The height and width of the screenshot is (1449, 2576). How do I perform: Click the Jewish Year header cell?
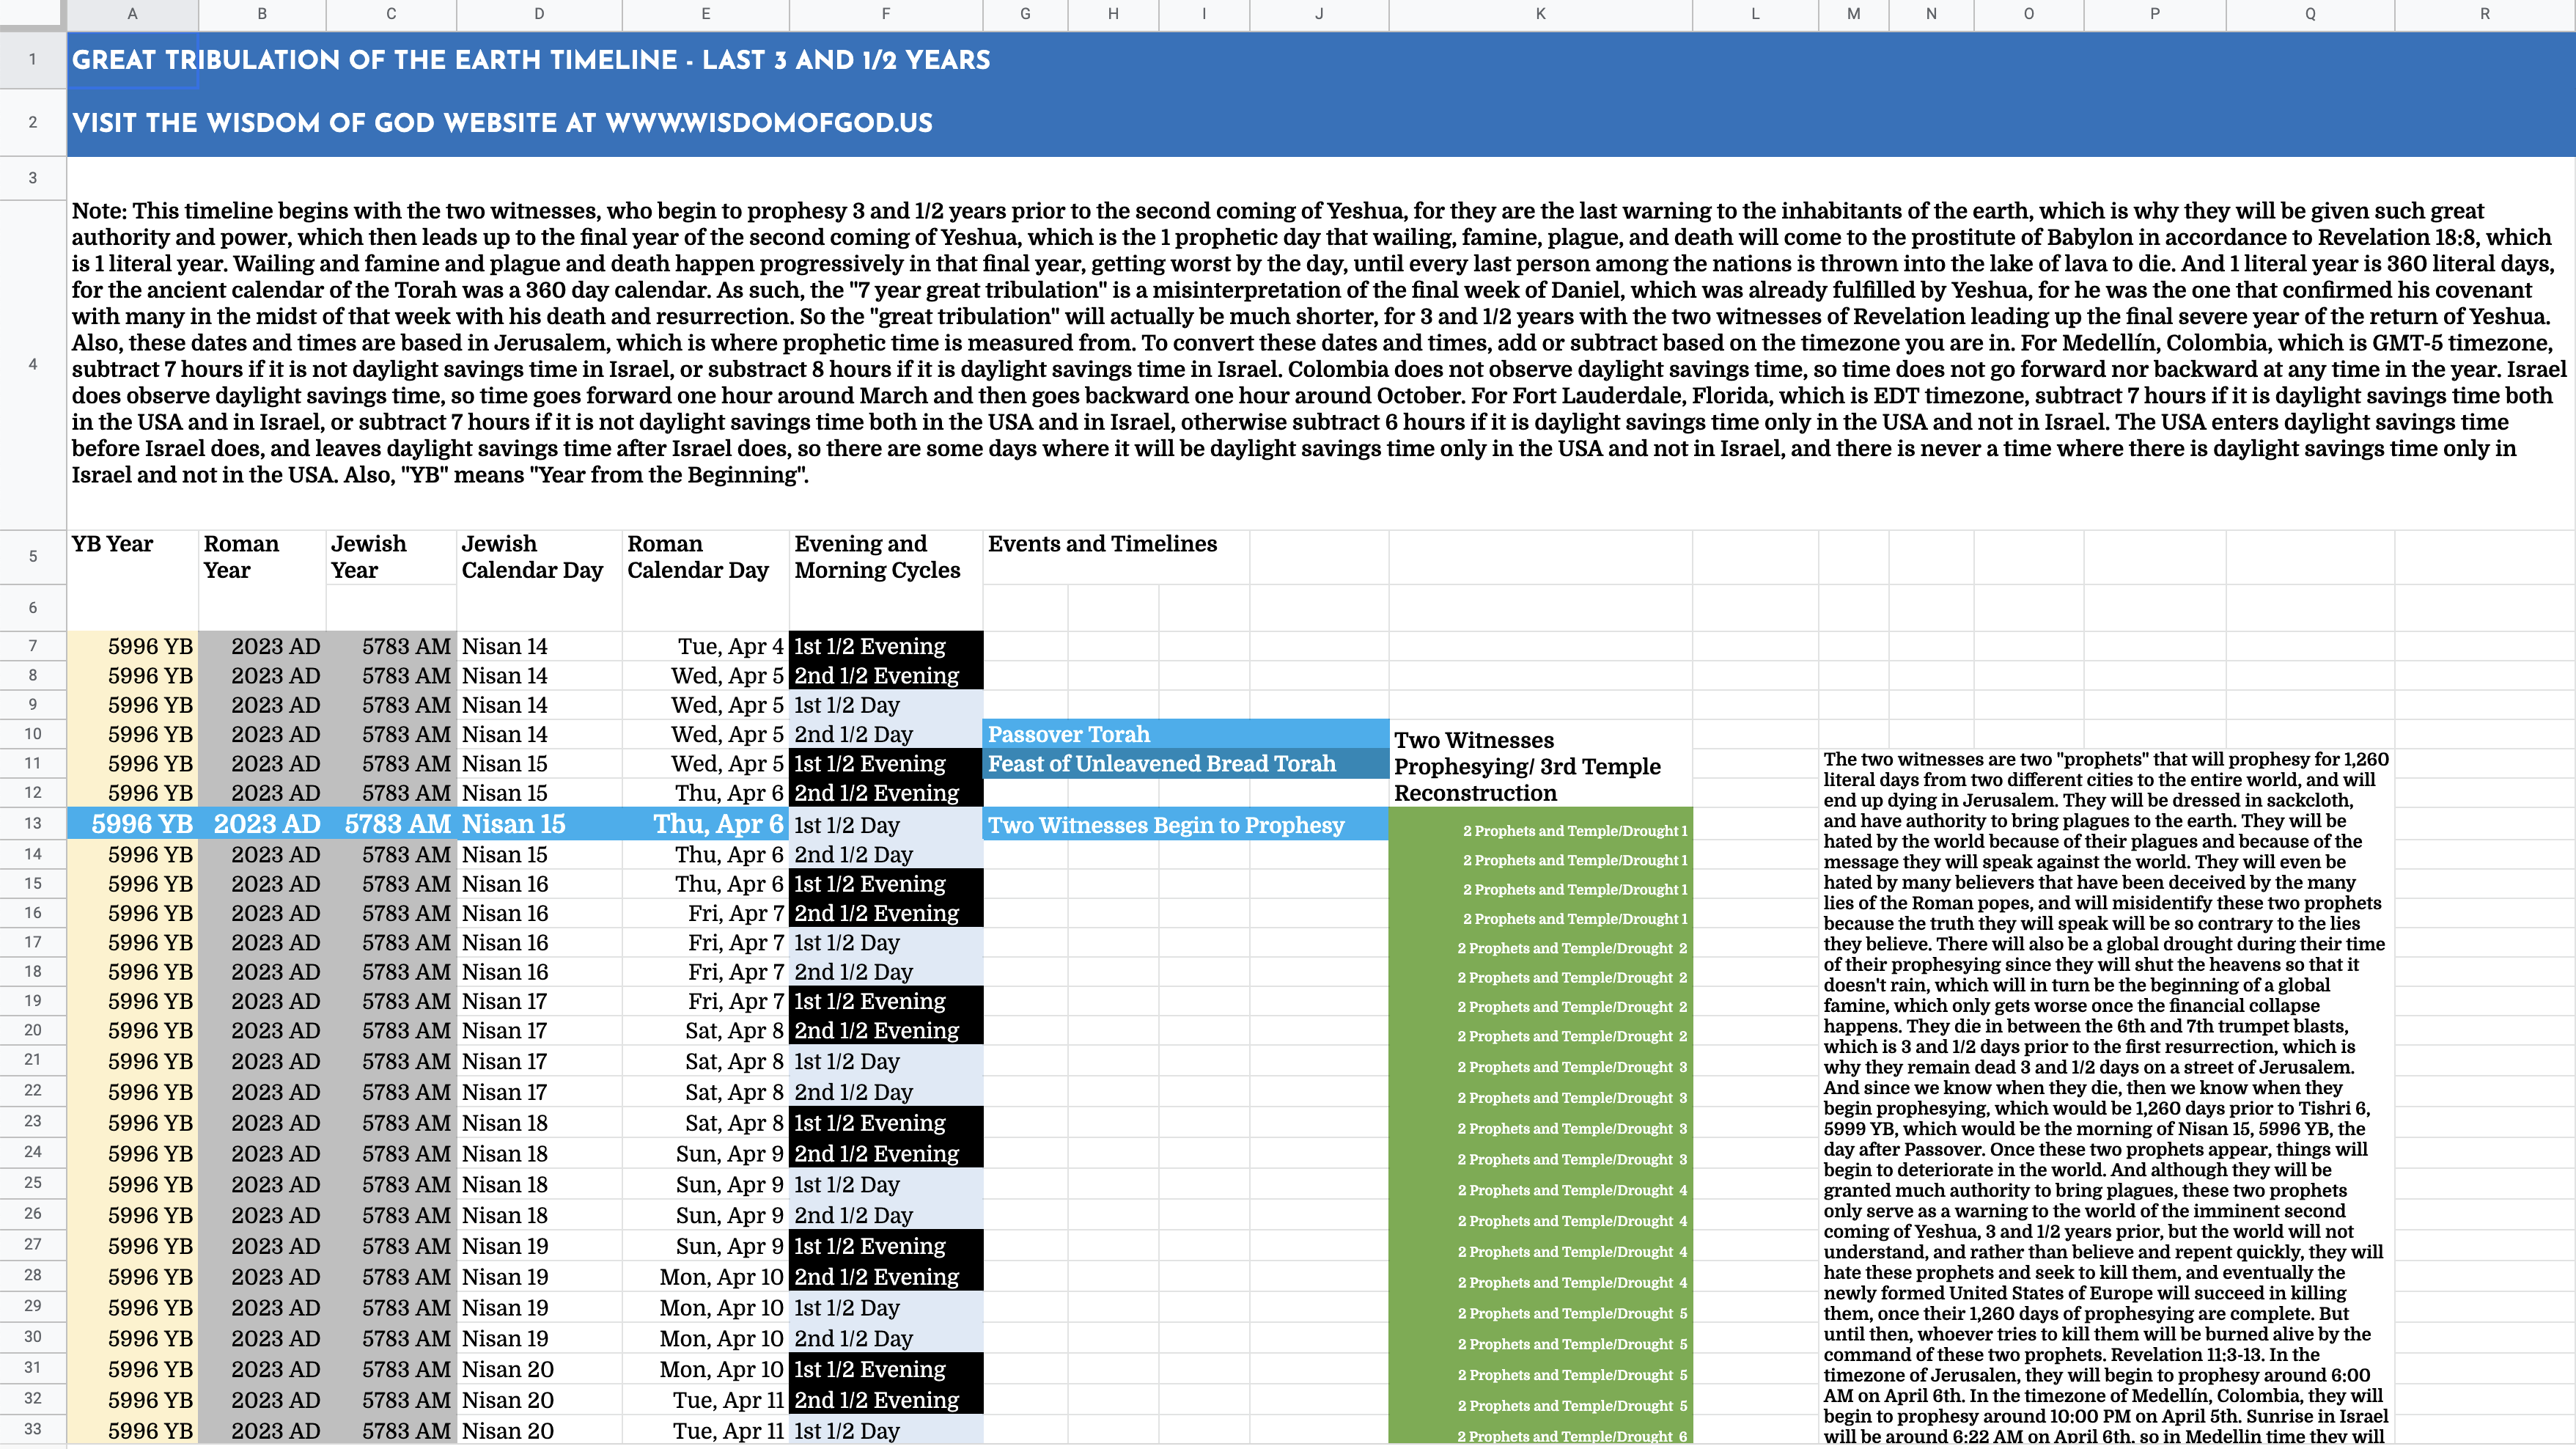click(391, 557)
